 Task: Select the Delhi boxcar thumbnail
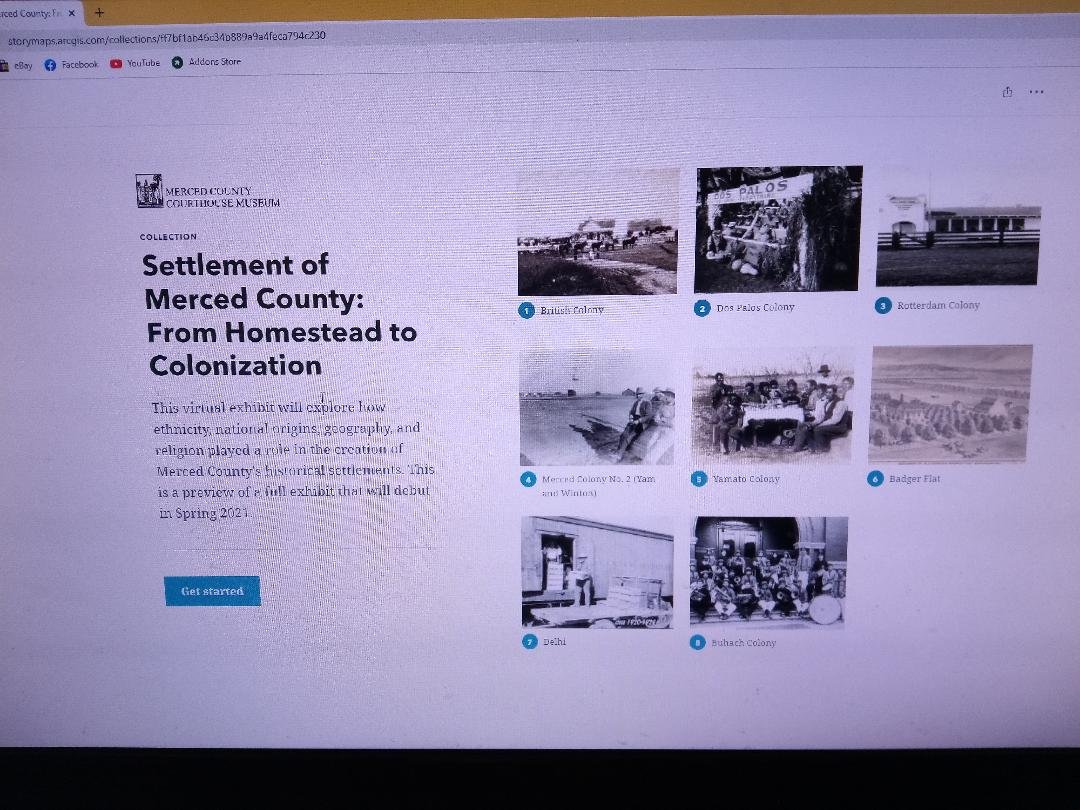pyautogui.click(x=596, y=570)
